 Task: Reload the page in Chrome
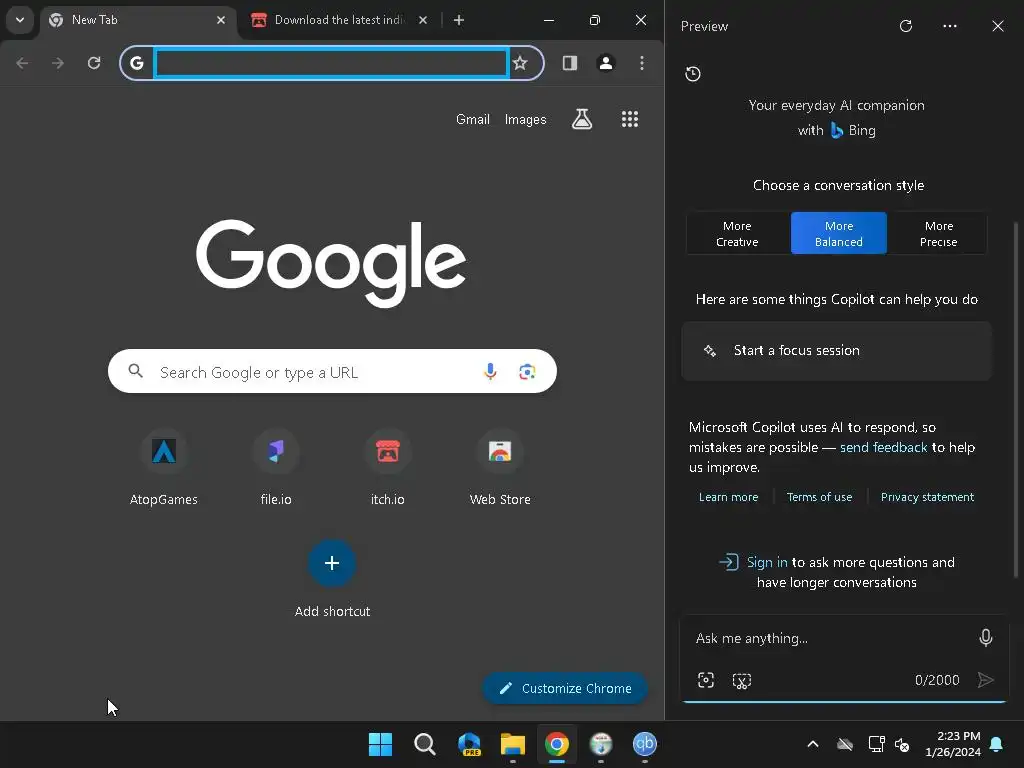tap(94, 63)
